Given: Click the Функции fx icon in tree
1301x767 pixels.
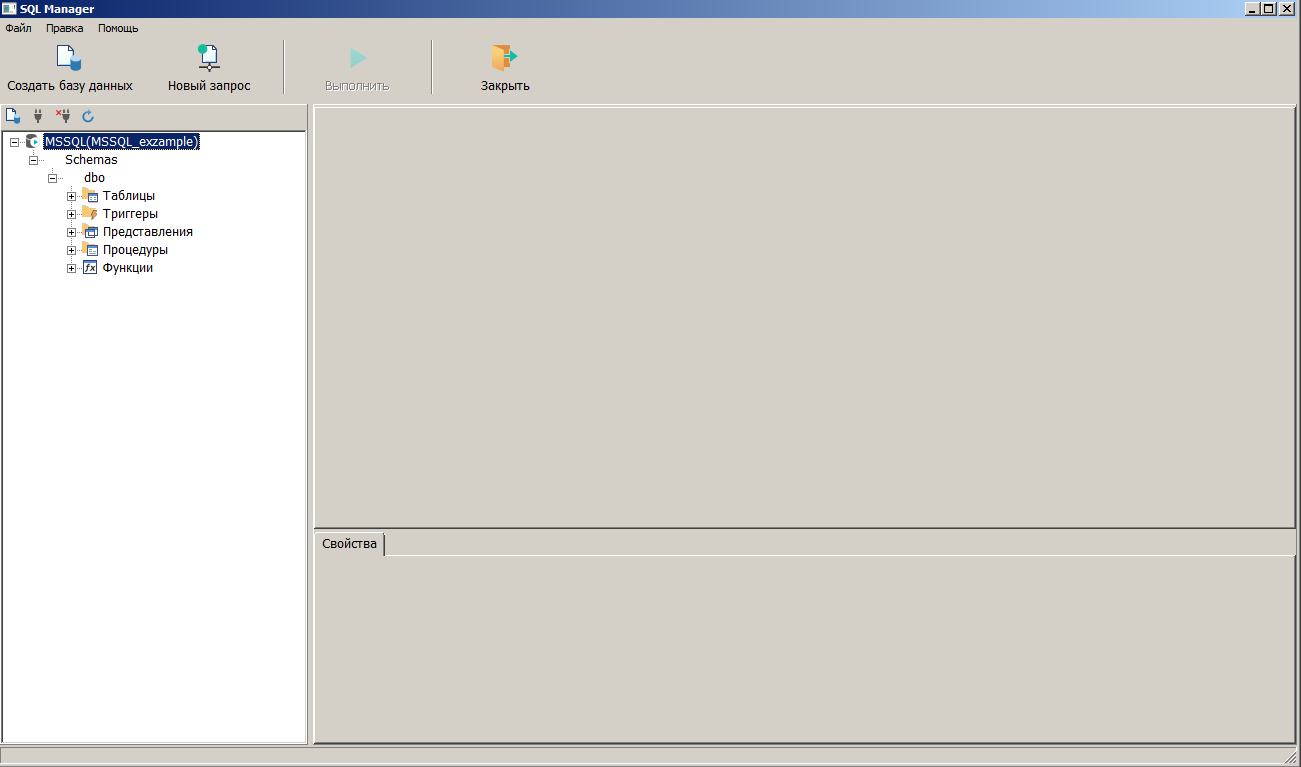Looking at the screenshot, I should [x=90, y=268].
